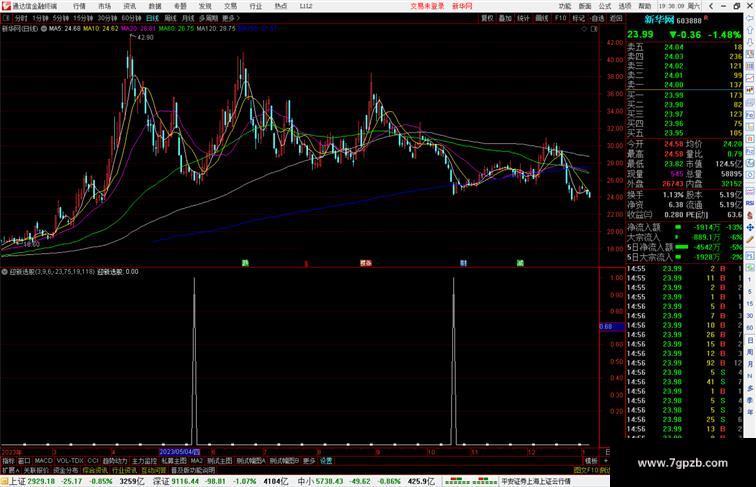Open the 关联报价 tab
Image resolution: width=756 pixels, height=487 pixels.
(36, 470)
